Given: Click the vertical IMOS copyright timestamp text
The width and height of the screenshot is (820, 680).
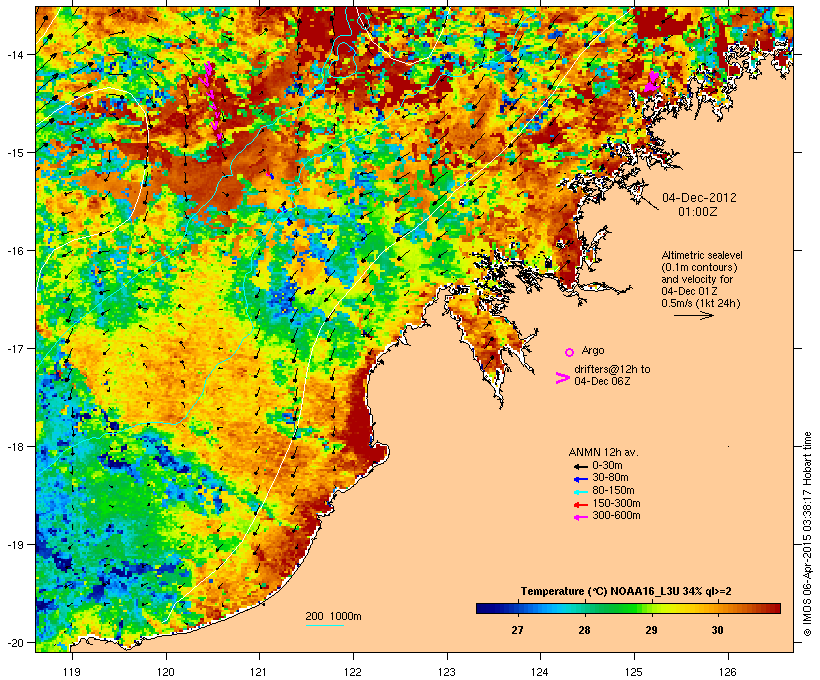Looking at the screenshot, I should coord(808,534).
